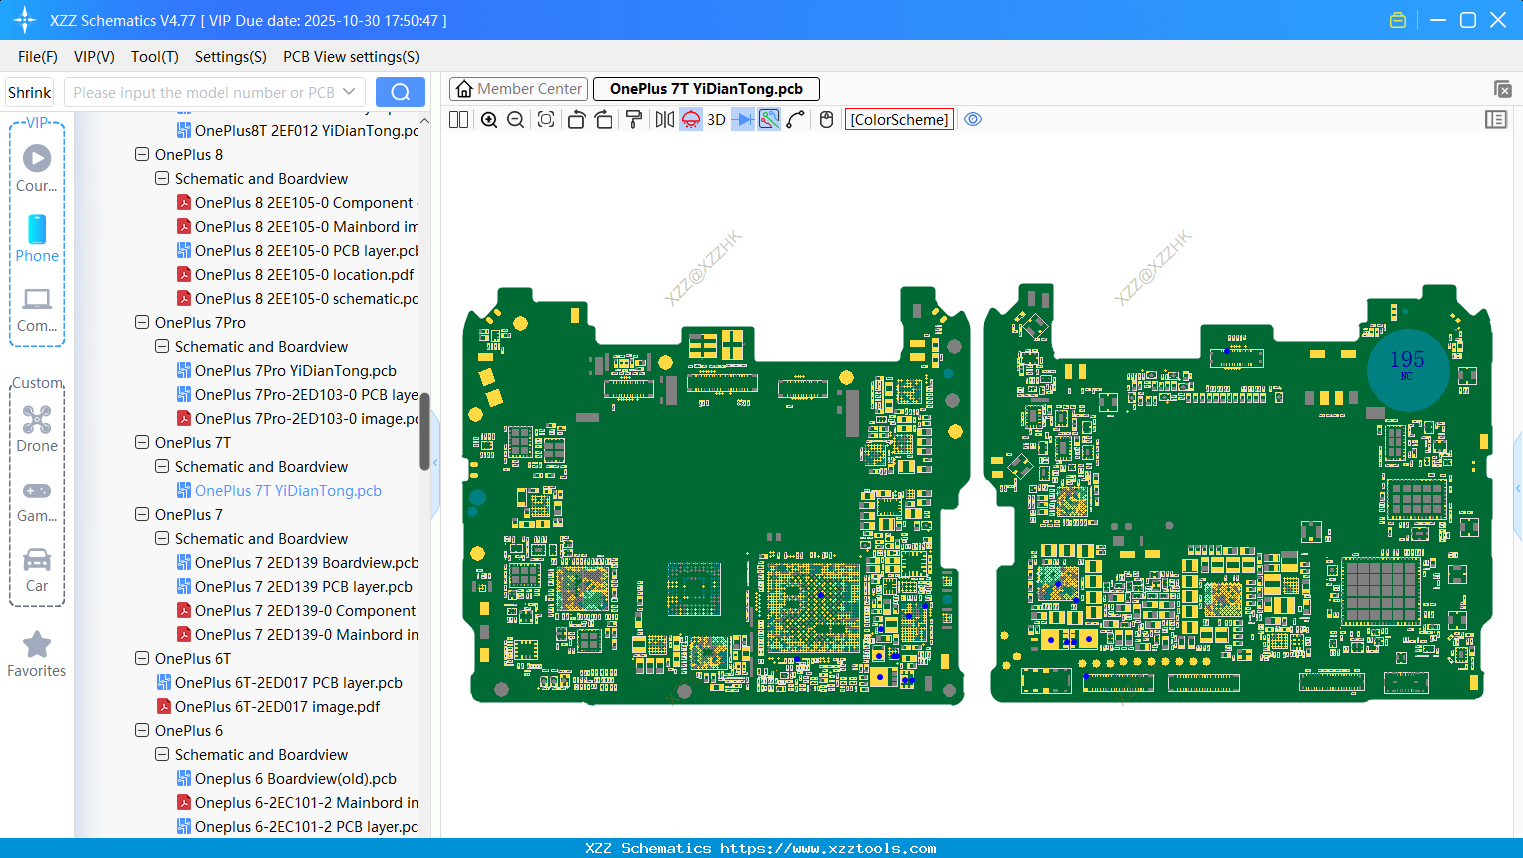Click the Shrink button

(30, 92)
